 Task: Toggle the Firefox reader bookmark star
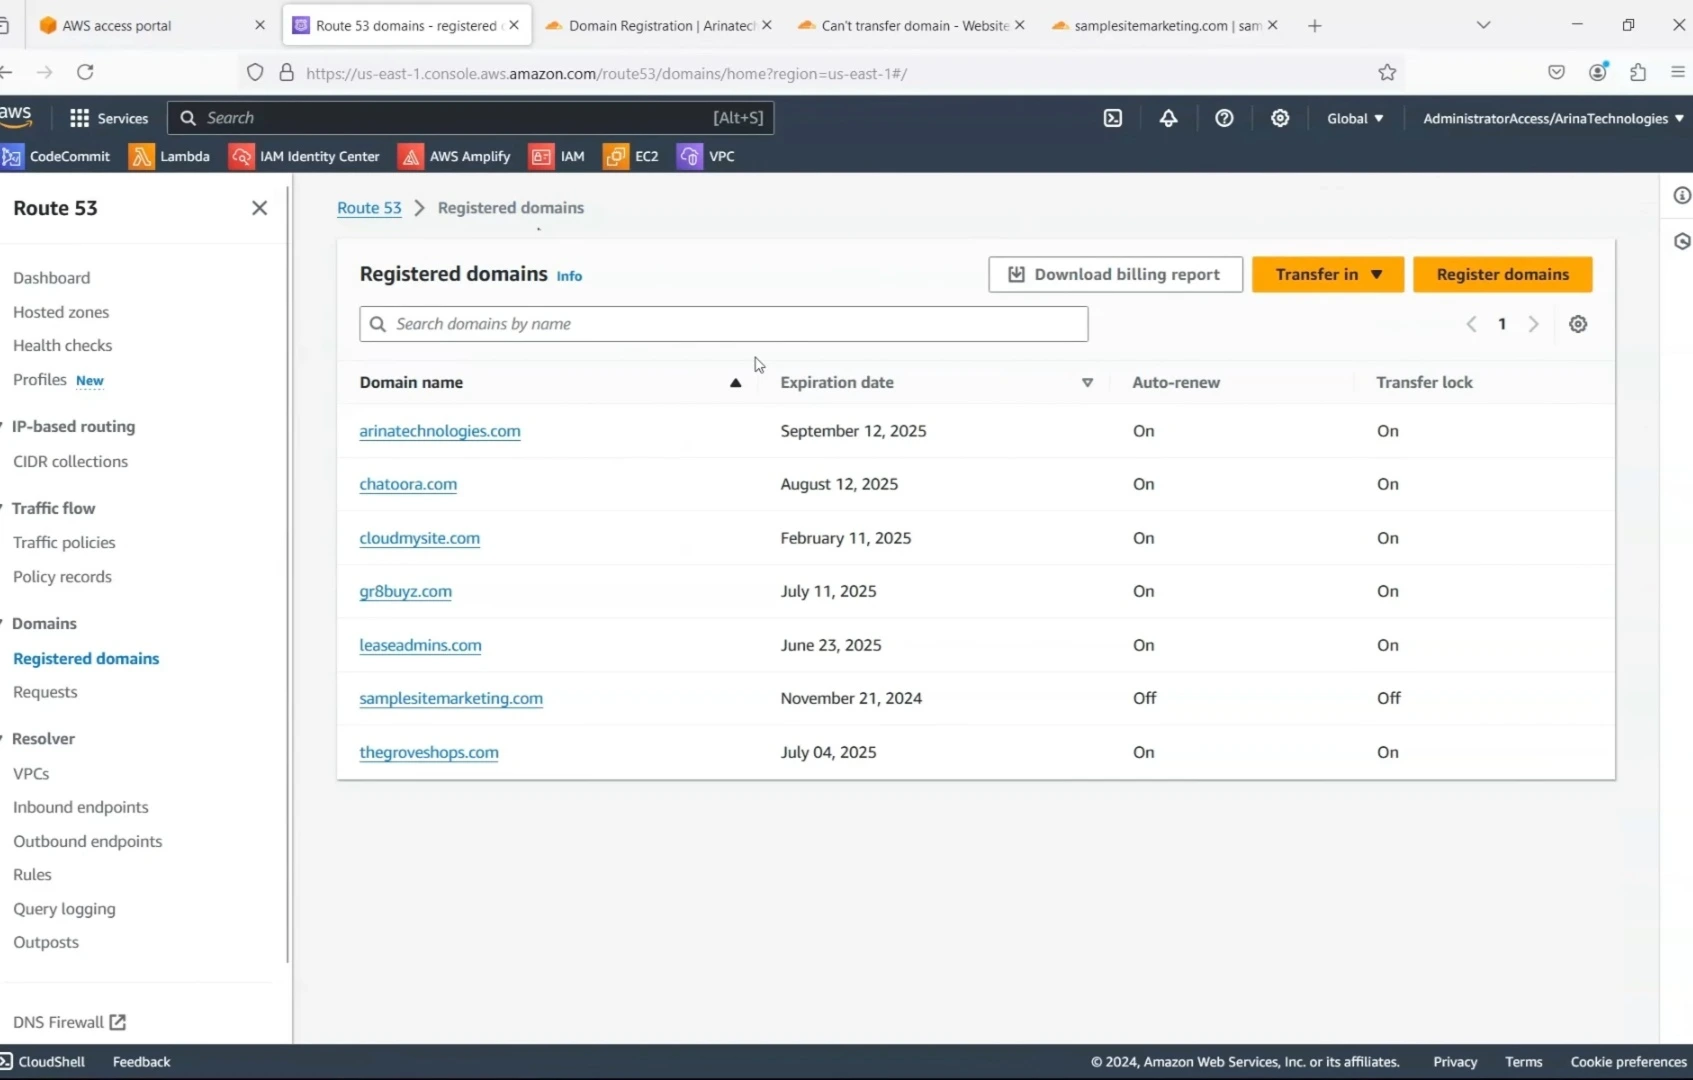tap(1387, 72)
